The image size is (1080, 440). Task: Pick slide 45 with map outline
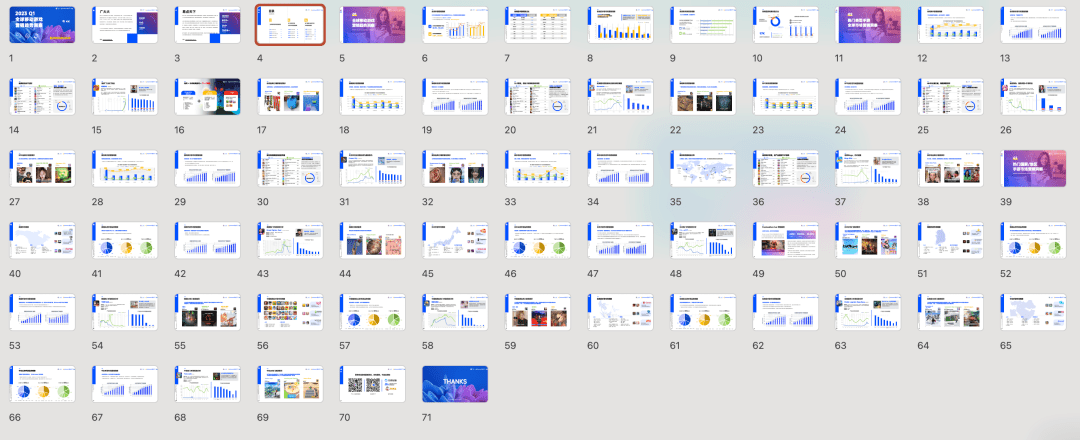455,241
